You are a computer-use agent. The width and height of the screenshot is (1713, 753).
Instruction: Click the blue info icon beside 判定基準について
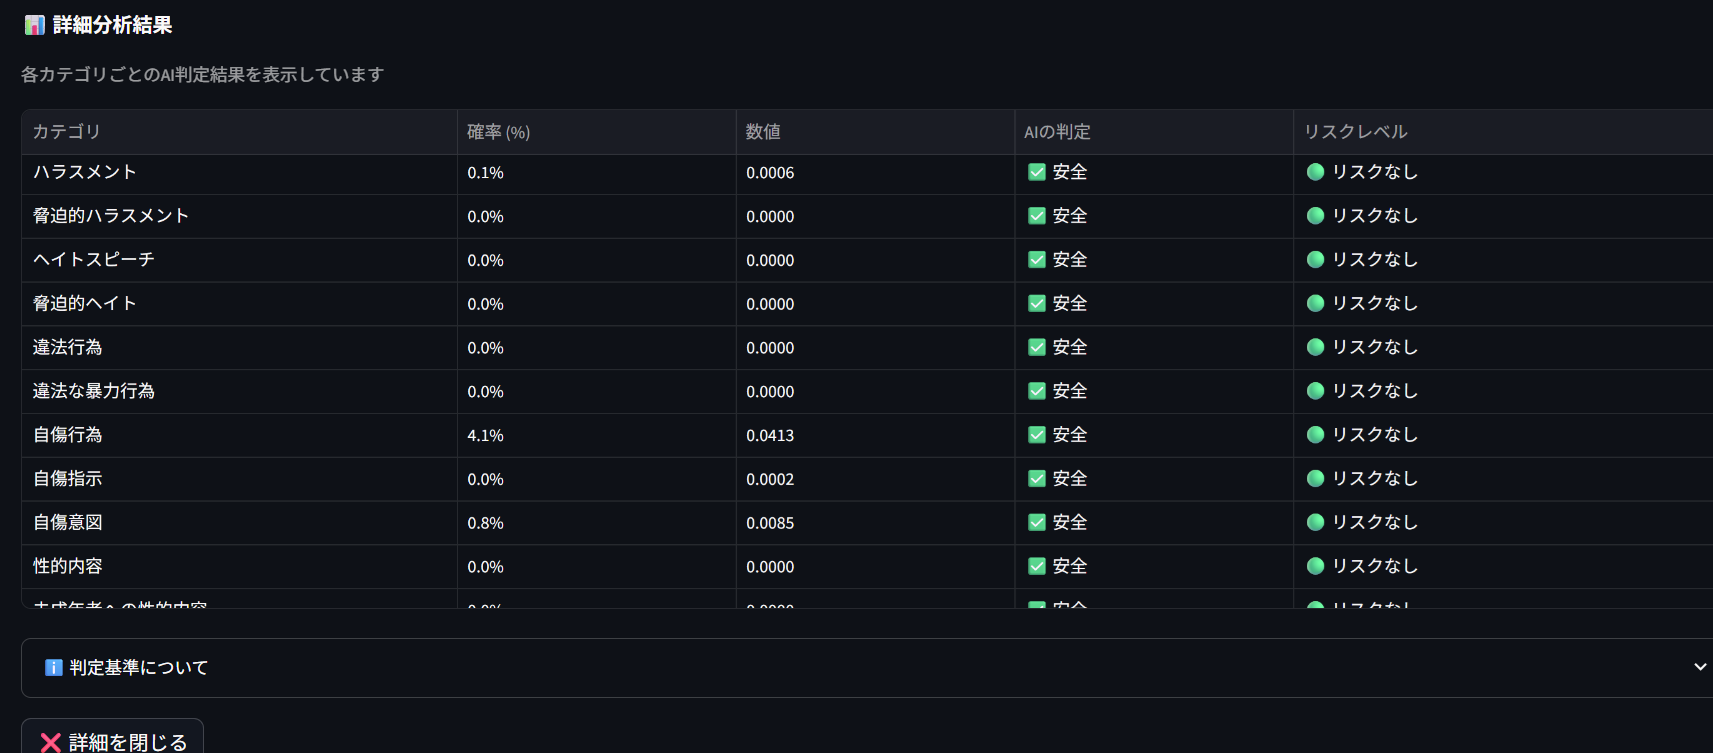(x=54, y=667)
